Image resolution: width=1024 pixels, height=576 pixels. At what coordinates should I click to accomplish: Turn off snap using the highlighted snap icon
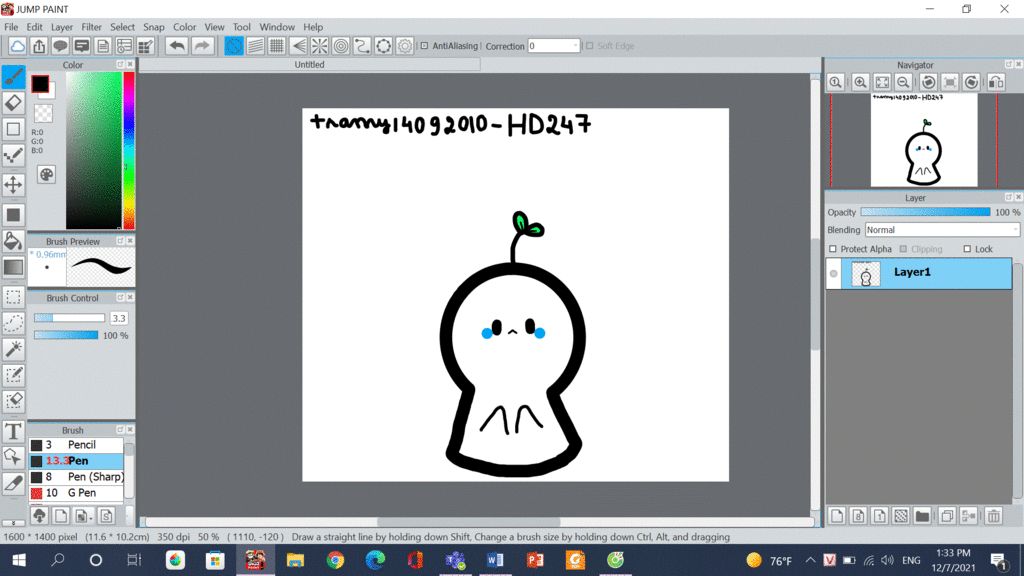[234, 46]
